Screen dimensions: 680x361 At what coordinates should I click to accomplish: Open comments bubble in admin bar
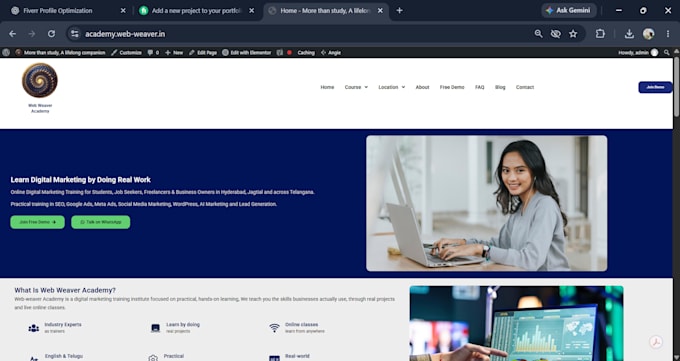point(153,53)
